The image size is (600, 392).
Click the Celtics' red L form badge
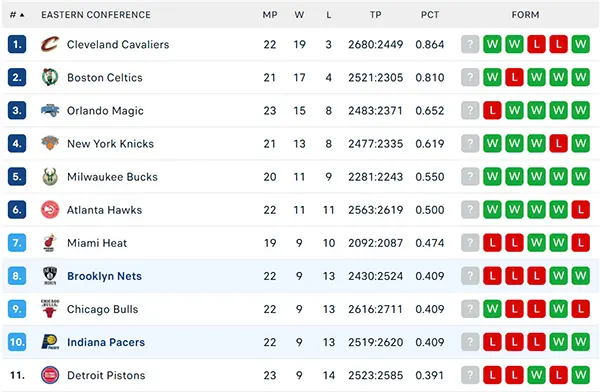[x=514, y=77]
